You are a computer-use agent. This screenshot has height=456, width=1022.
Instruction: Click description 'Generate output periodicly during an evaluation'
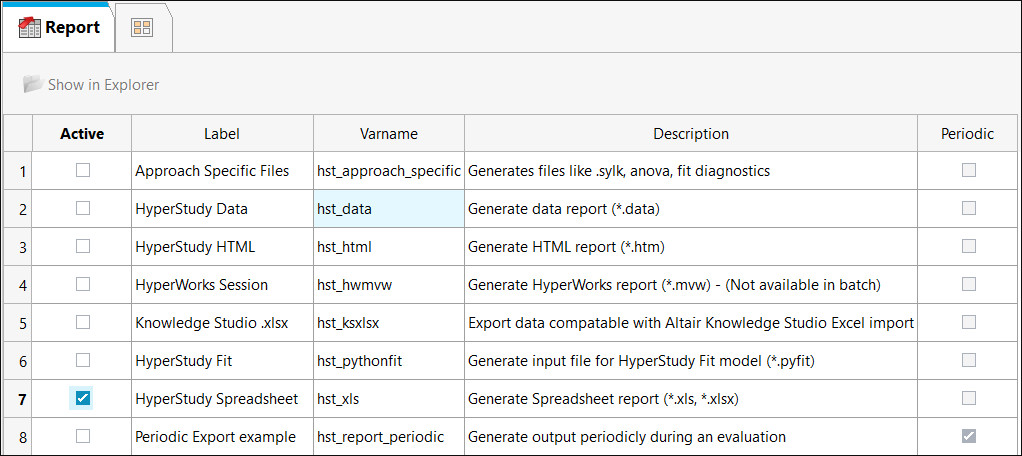(x=691, y=436)
